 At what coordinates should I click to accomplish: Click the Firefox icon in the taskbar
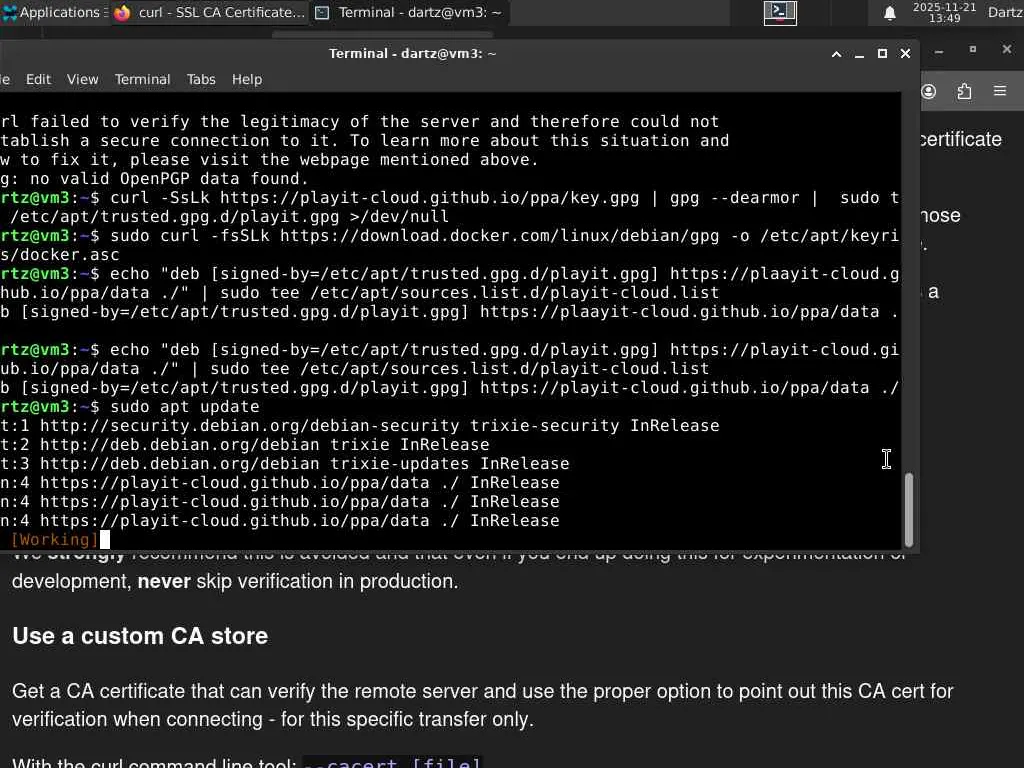tap(123, 13)
